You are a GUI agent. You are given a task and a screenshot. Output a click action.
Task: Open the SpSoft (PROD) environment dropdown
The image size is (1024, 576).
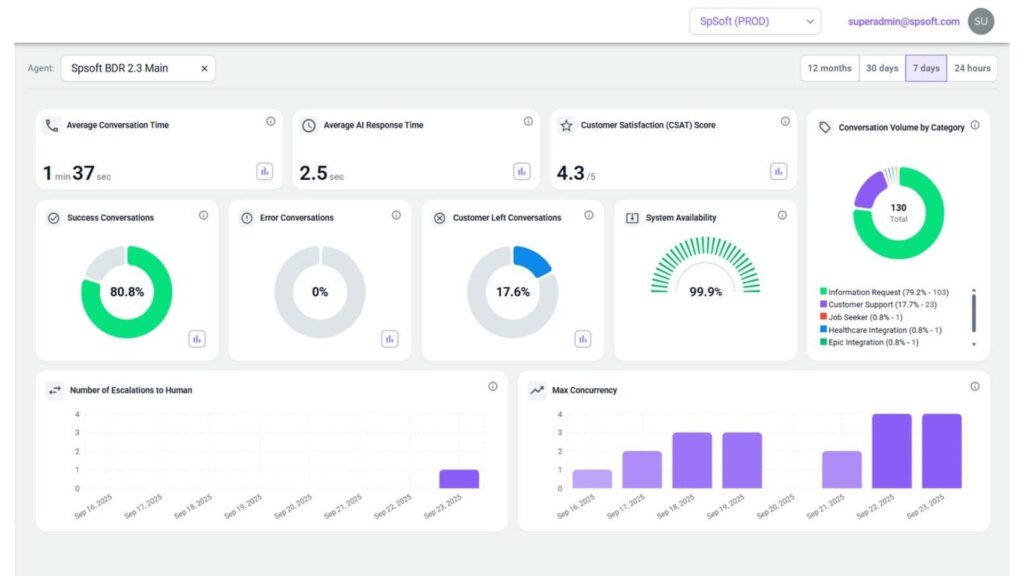tap(754, 21)
